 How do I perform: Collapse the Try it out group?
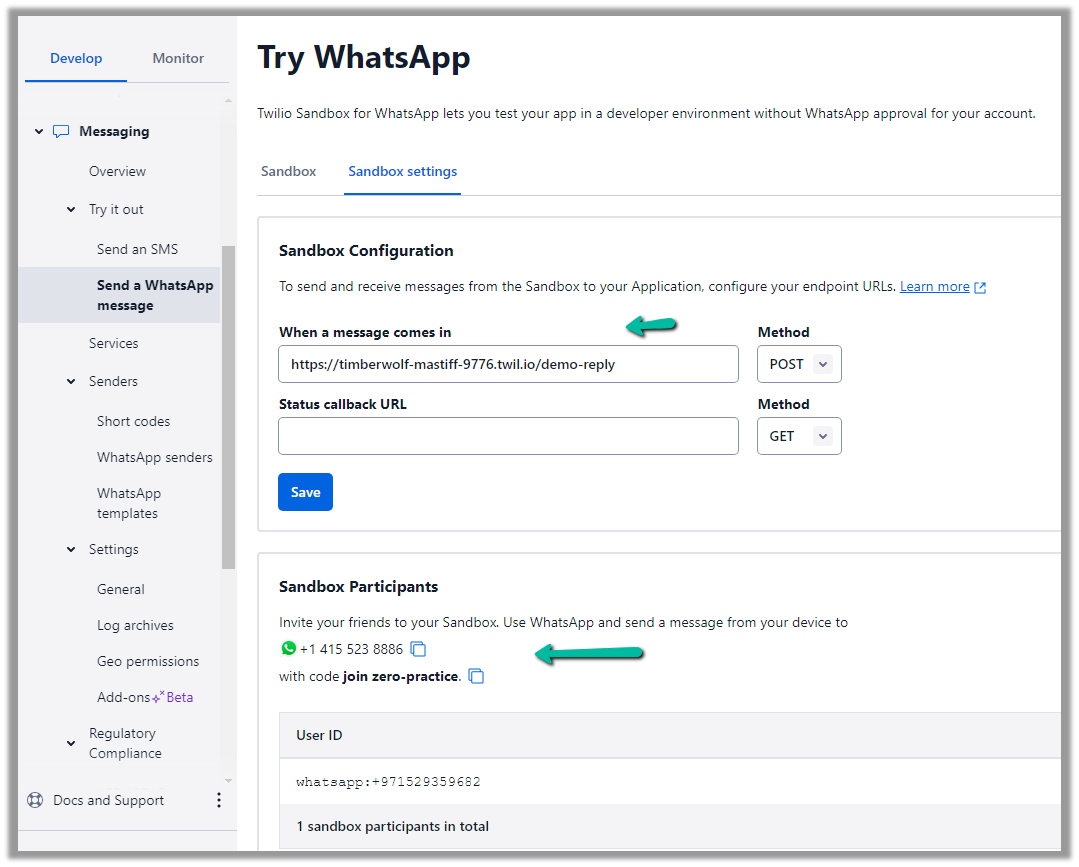pyautogui.click(x=71, y=209)
